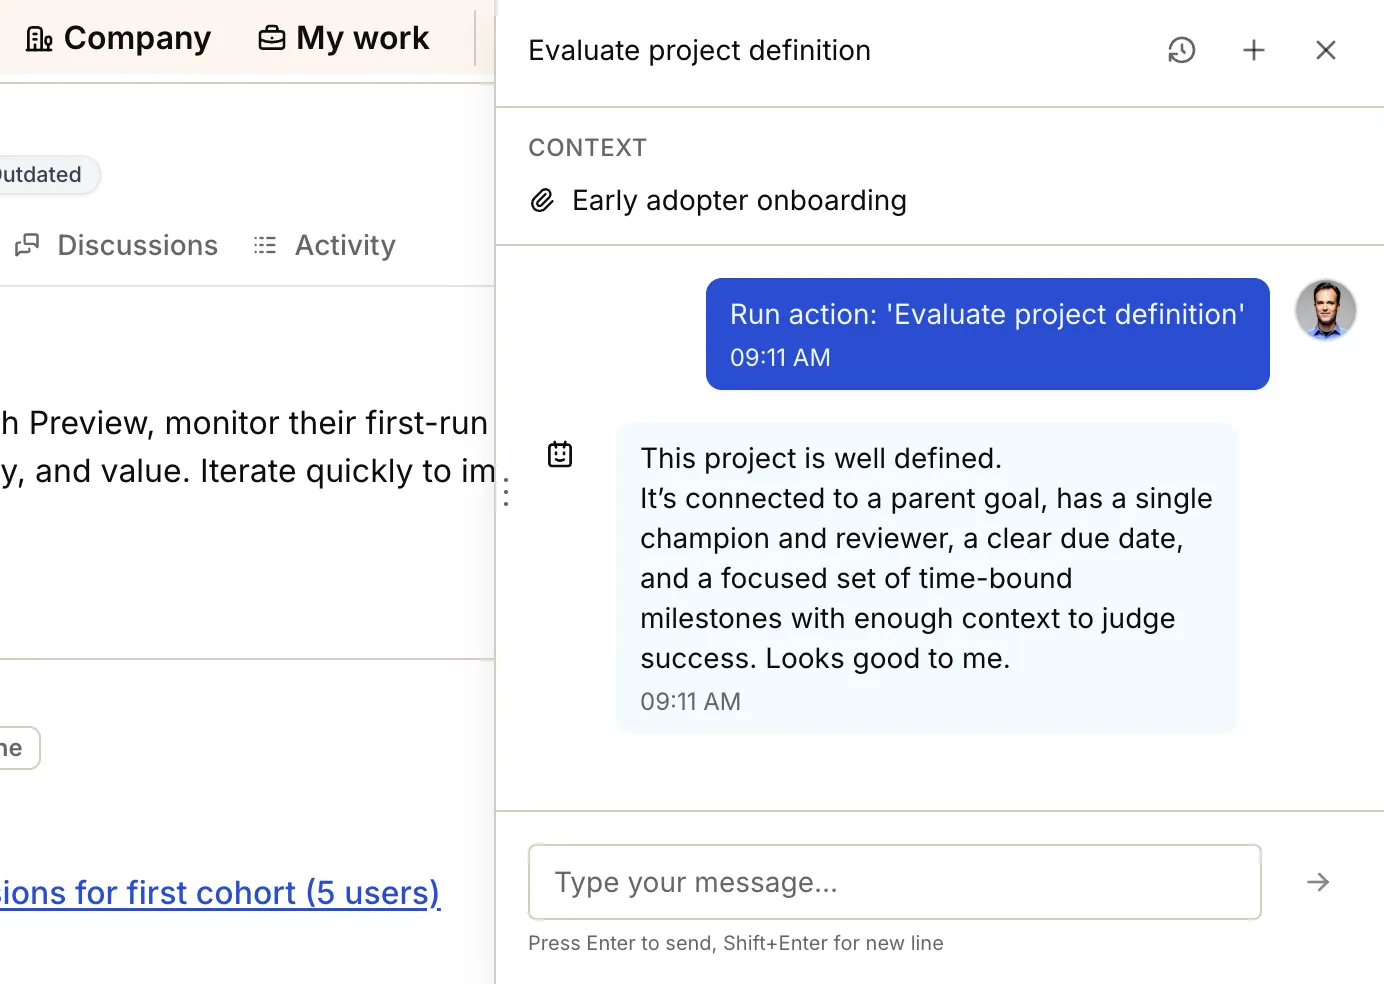Send the message with arrow icon
Image resolution: width=1384 pixels, height=984 pixels.
1317,882
